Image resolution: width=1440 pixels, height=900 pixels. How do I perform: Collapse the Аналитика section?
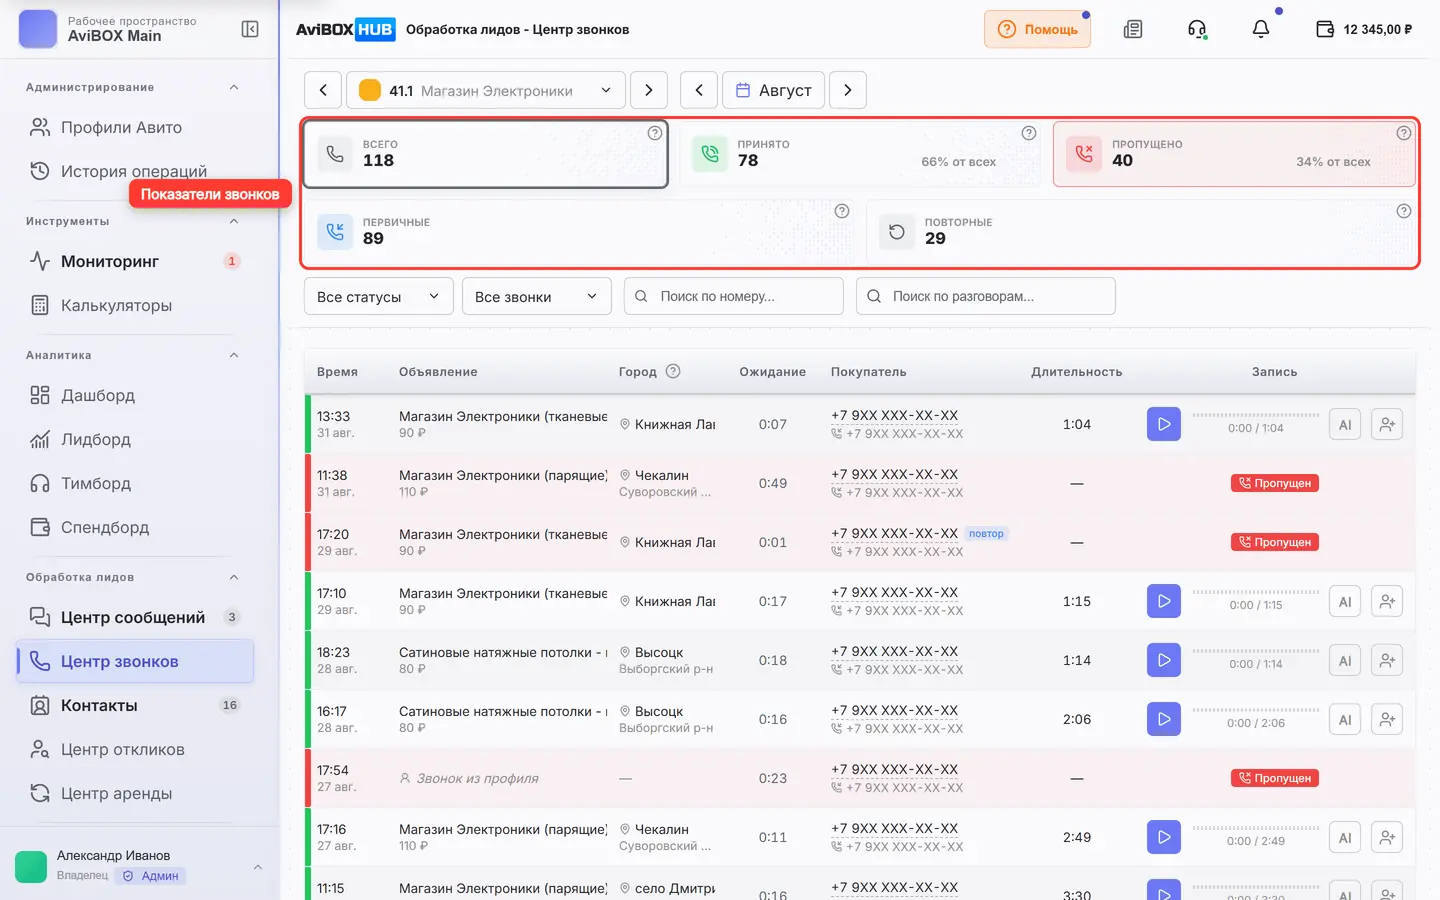point(234,355)
